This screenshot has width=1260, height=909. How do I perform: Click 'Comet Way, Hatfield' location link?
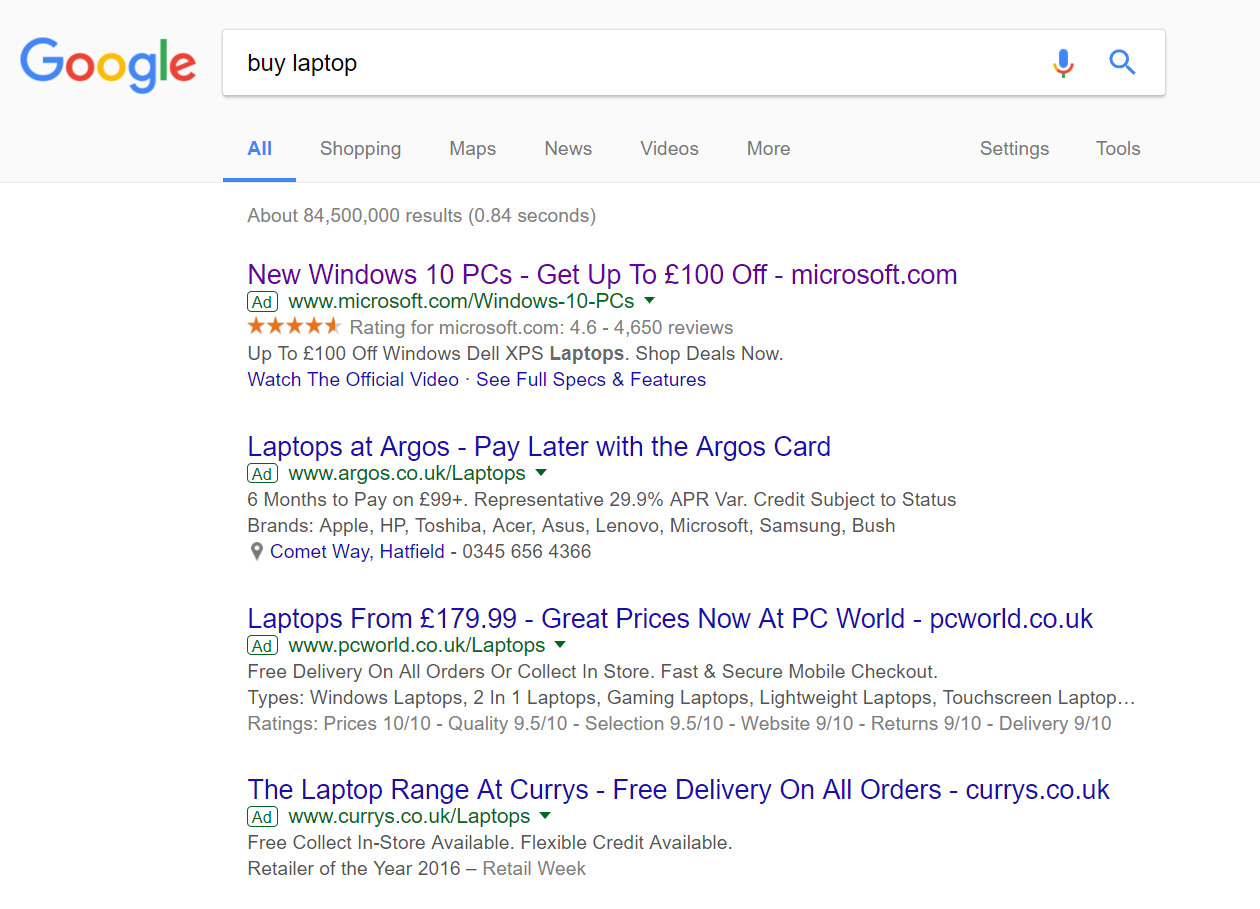point(357,552)
